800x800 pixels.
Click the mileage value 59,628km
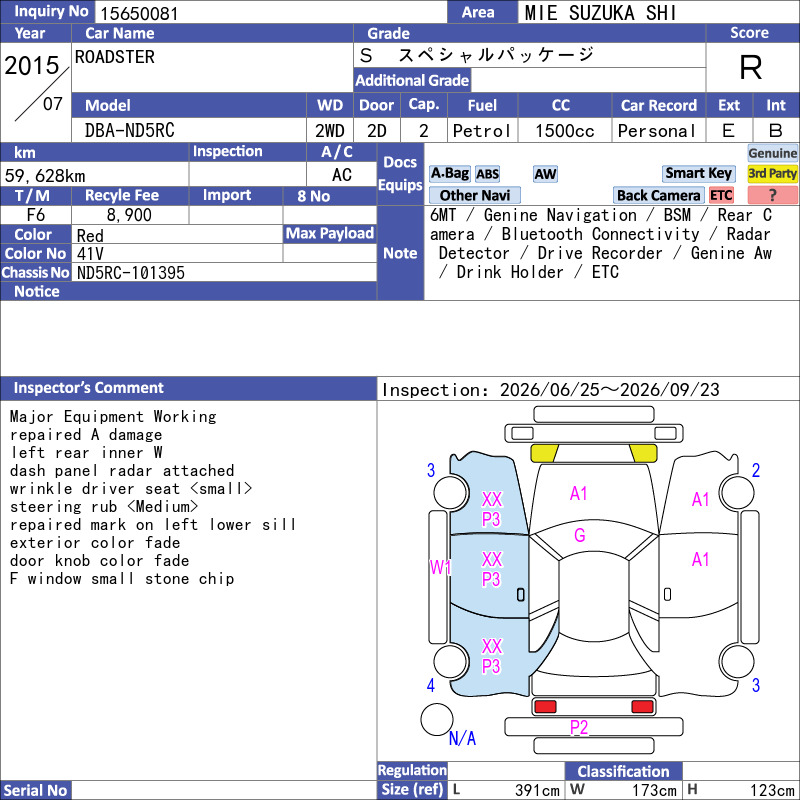click(45, 176)
